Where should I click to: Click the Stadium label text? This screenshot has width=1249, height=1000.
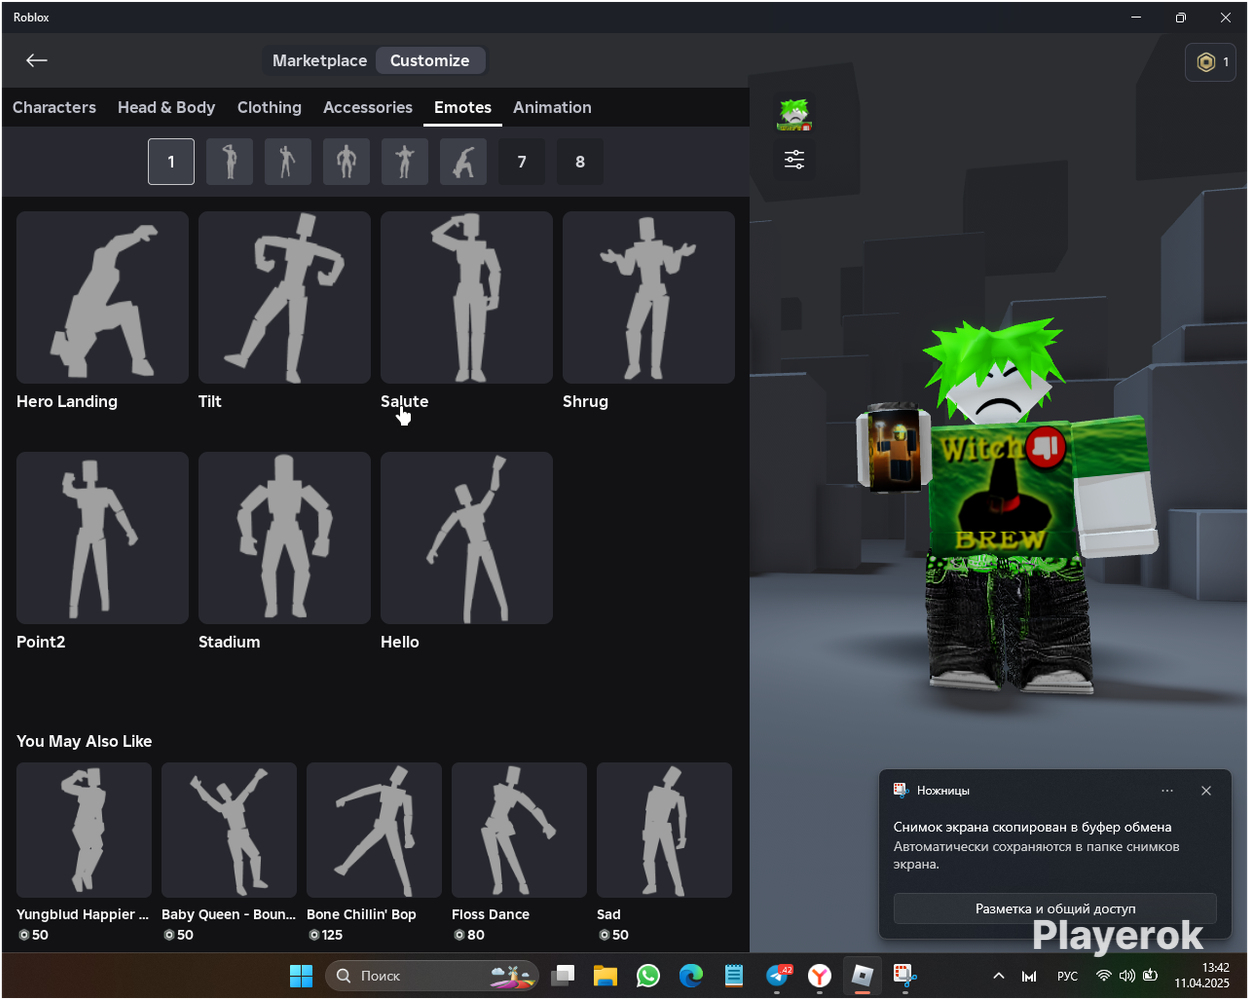click(229, 642)
